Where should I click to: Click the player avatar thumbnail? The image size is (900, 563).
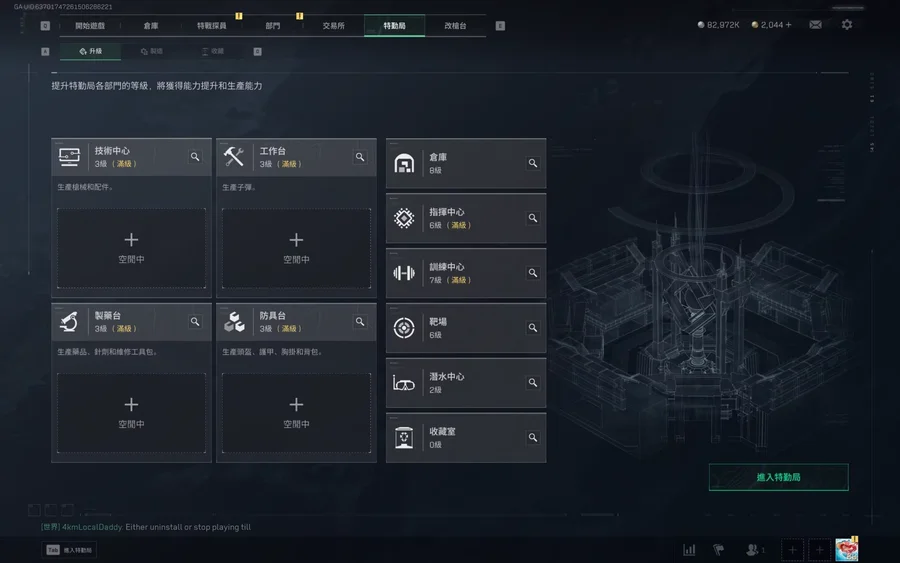pos(846,550)
